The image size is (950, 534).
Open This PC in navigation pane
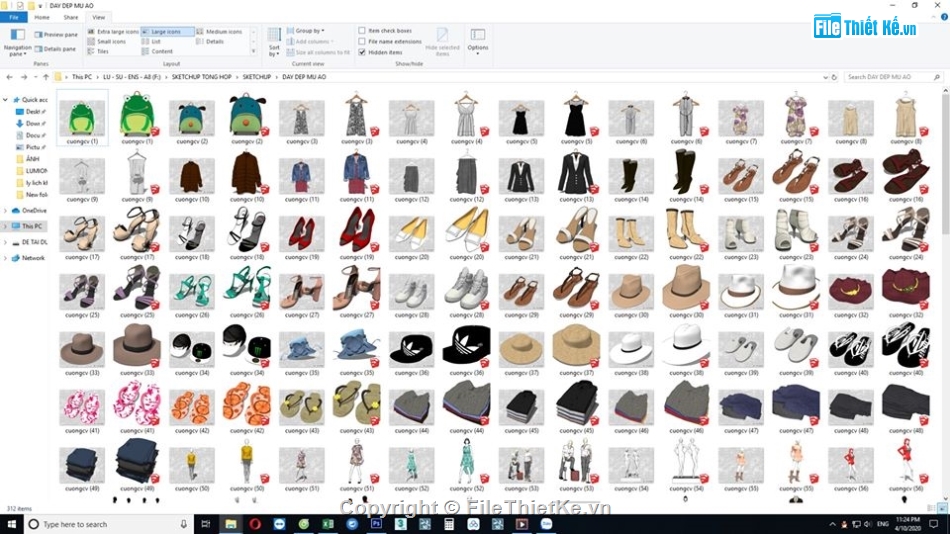pos(32,226)
